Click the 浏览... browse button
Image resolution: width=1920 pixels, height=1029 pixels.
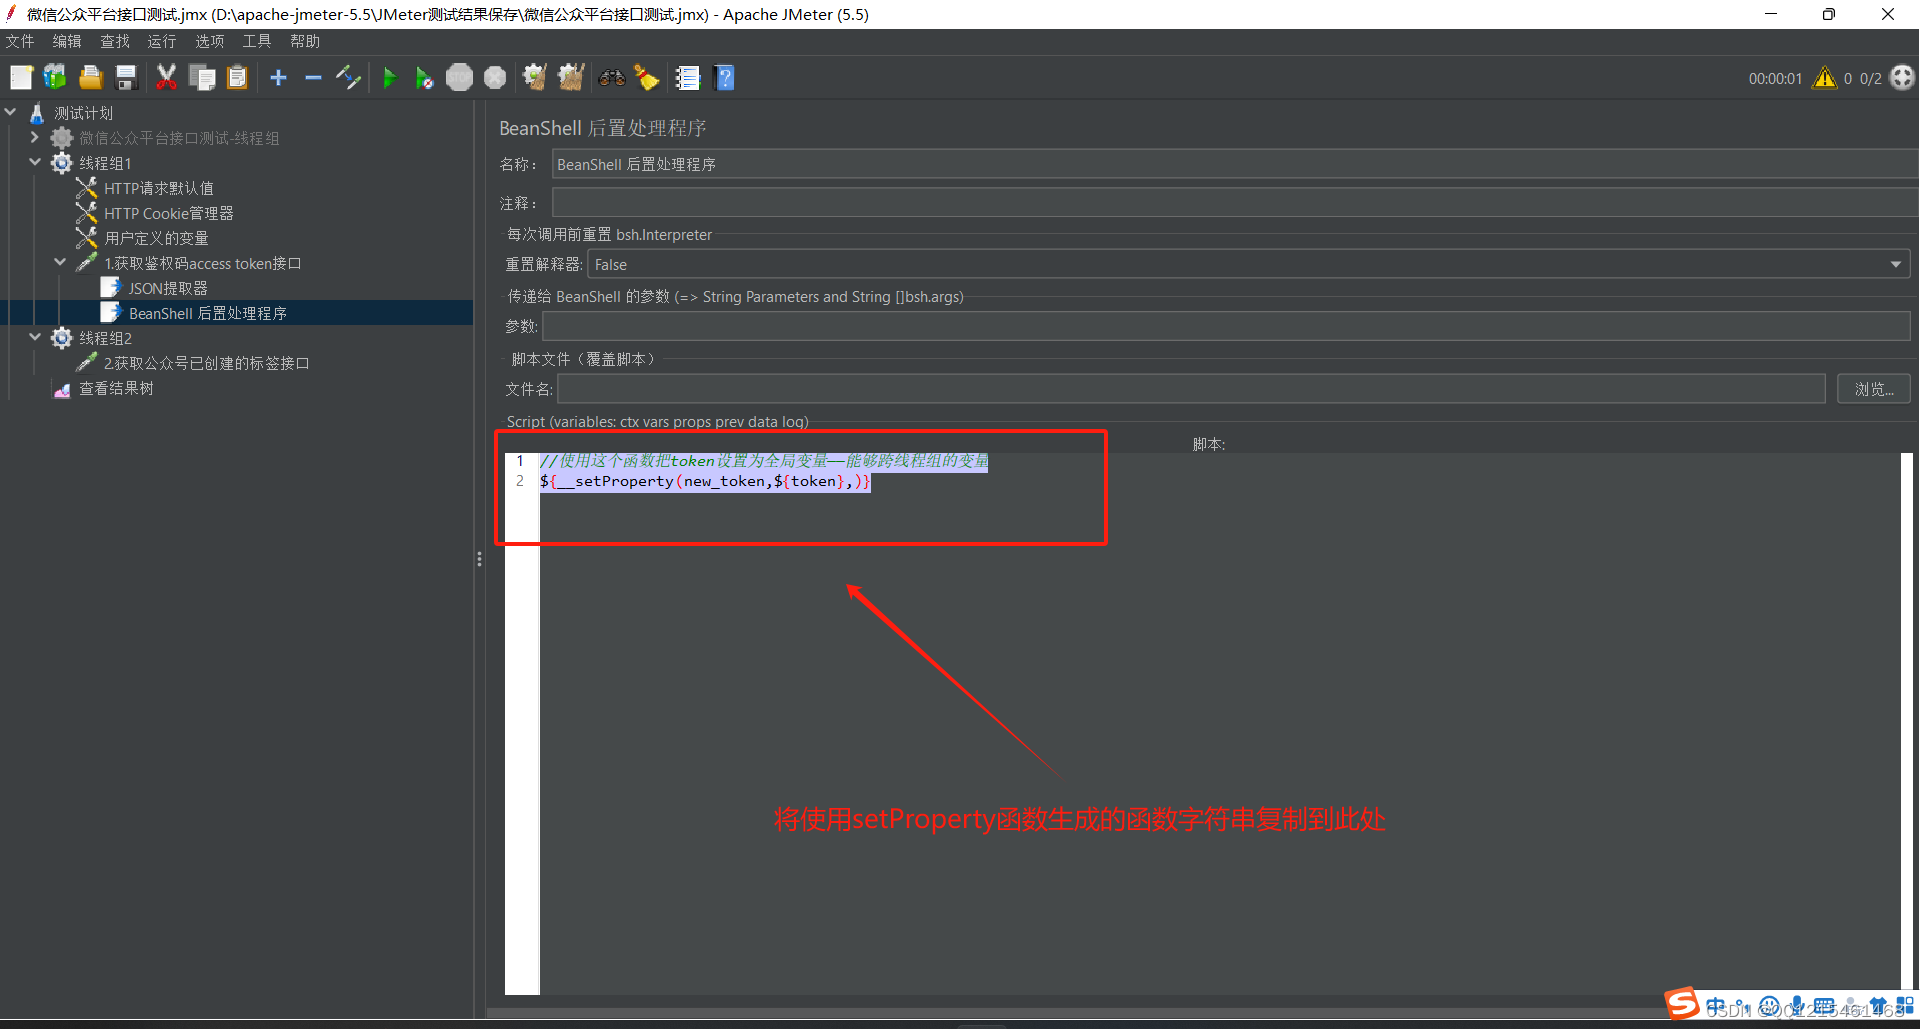[1874, 389]
